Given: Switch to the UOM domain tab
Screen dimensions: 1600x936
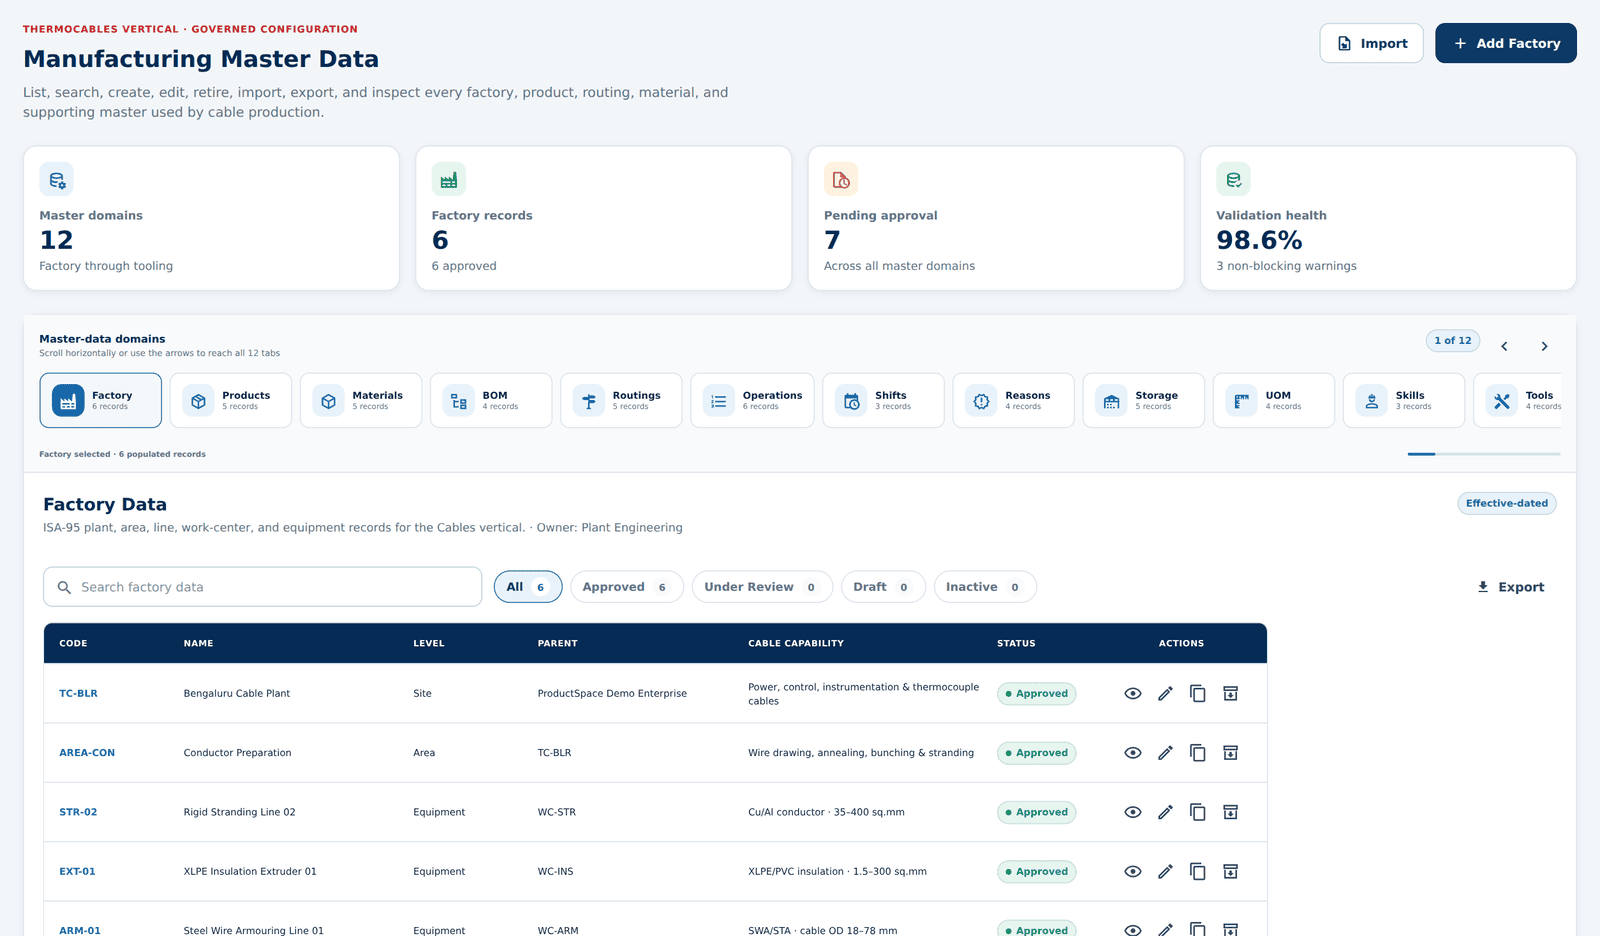Looking at the screenshot, I should coord(1273,400).
